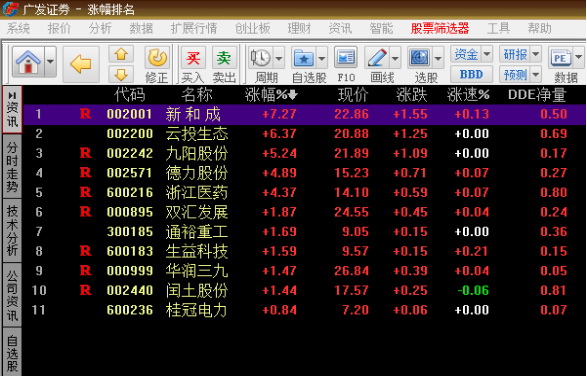
Task: Switch to the 自选股 side tab
Action: [12, 352]
